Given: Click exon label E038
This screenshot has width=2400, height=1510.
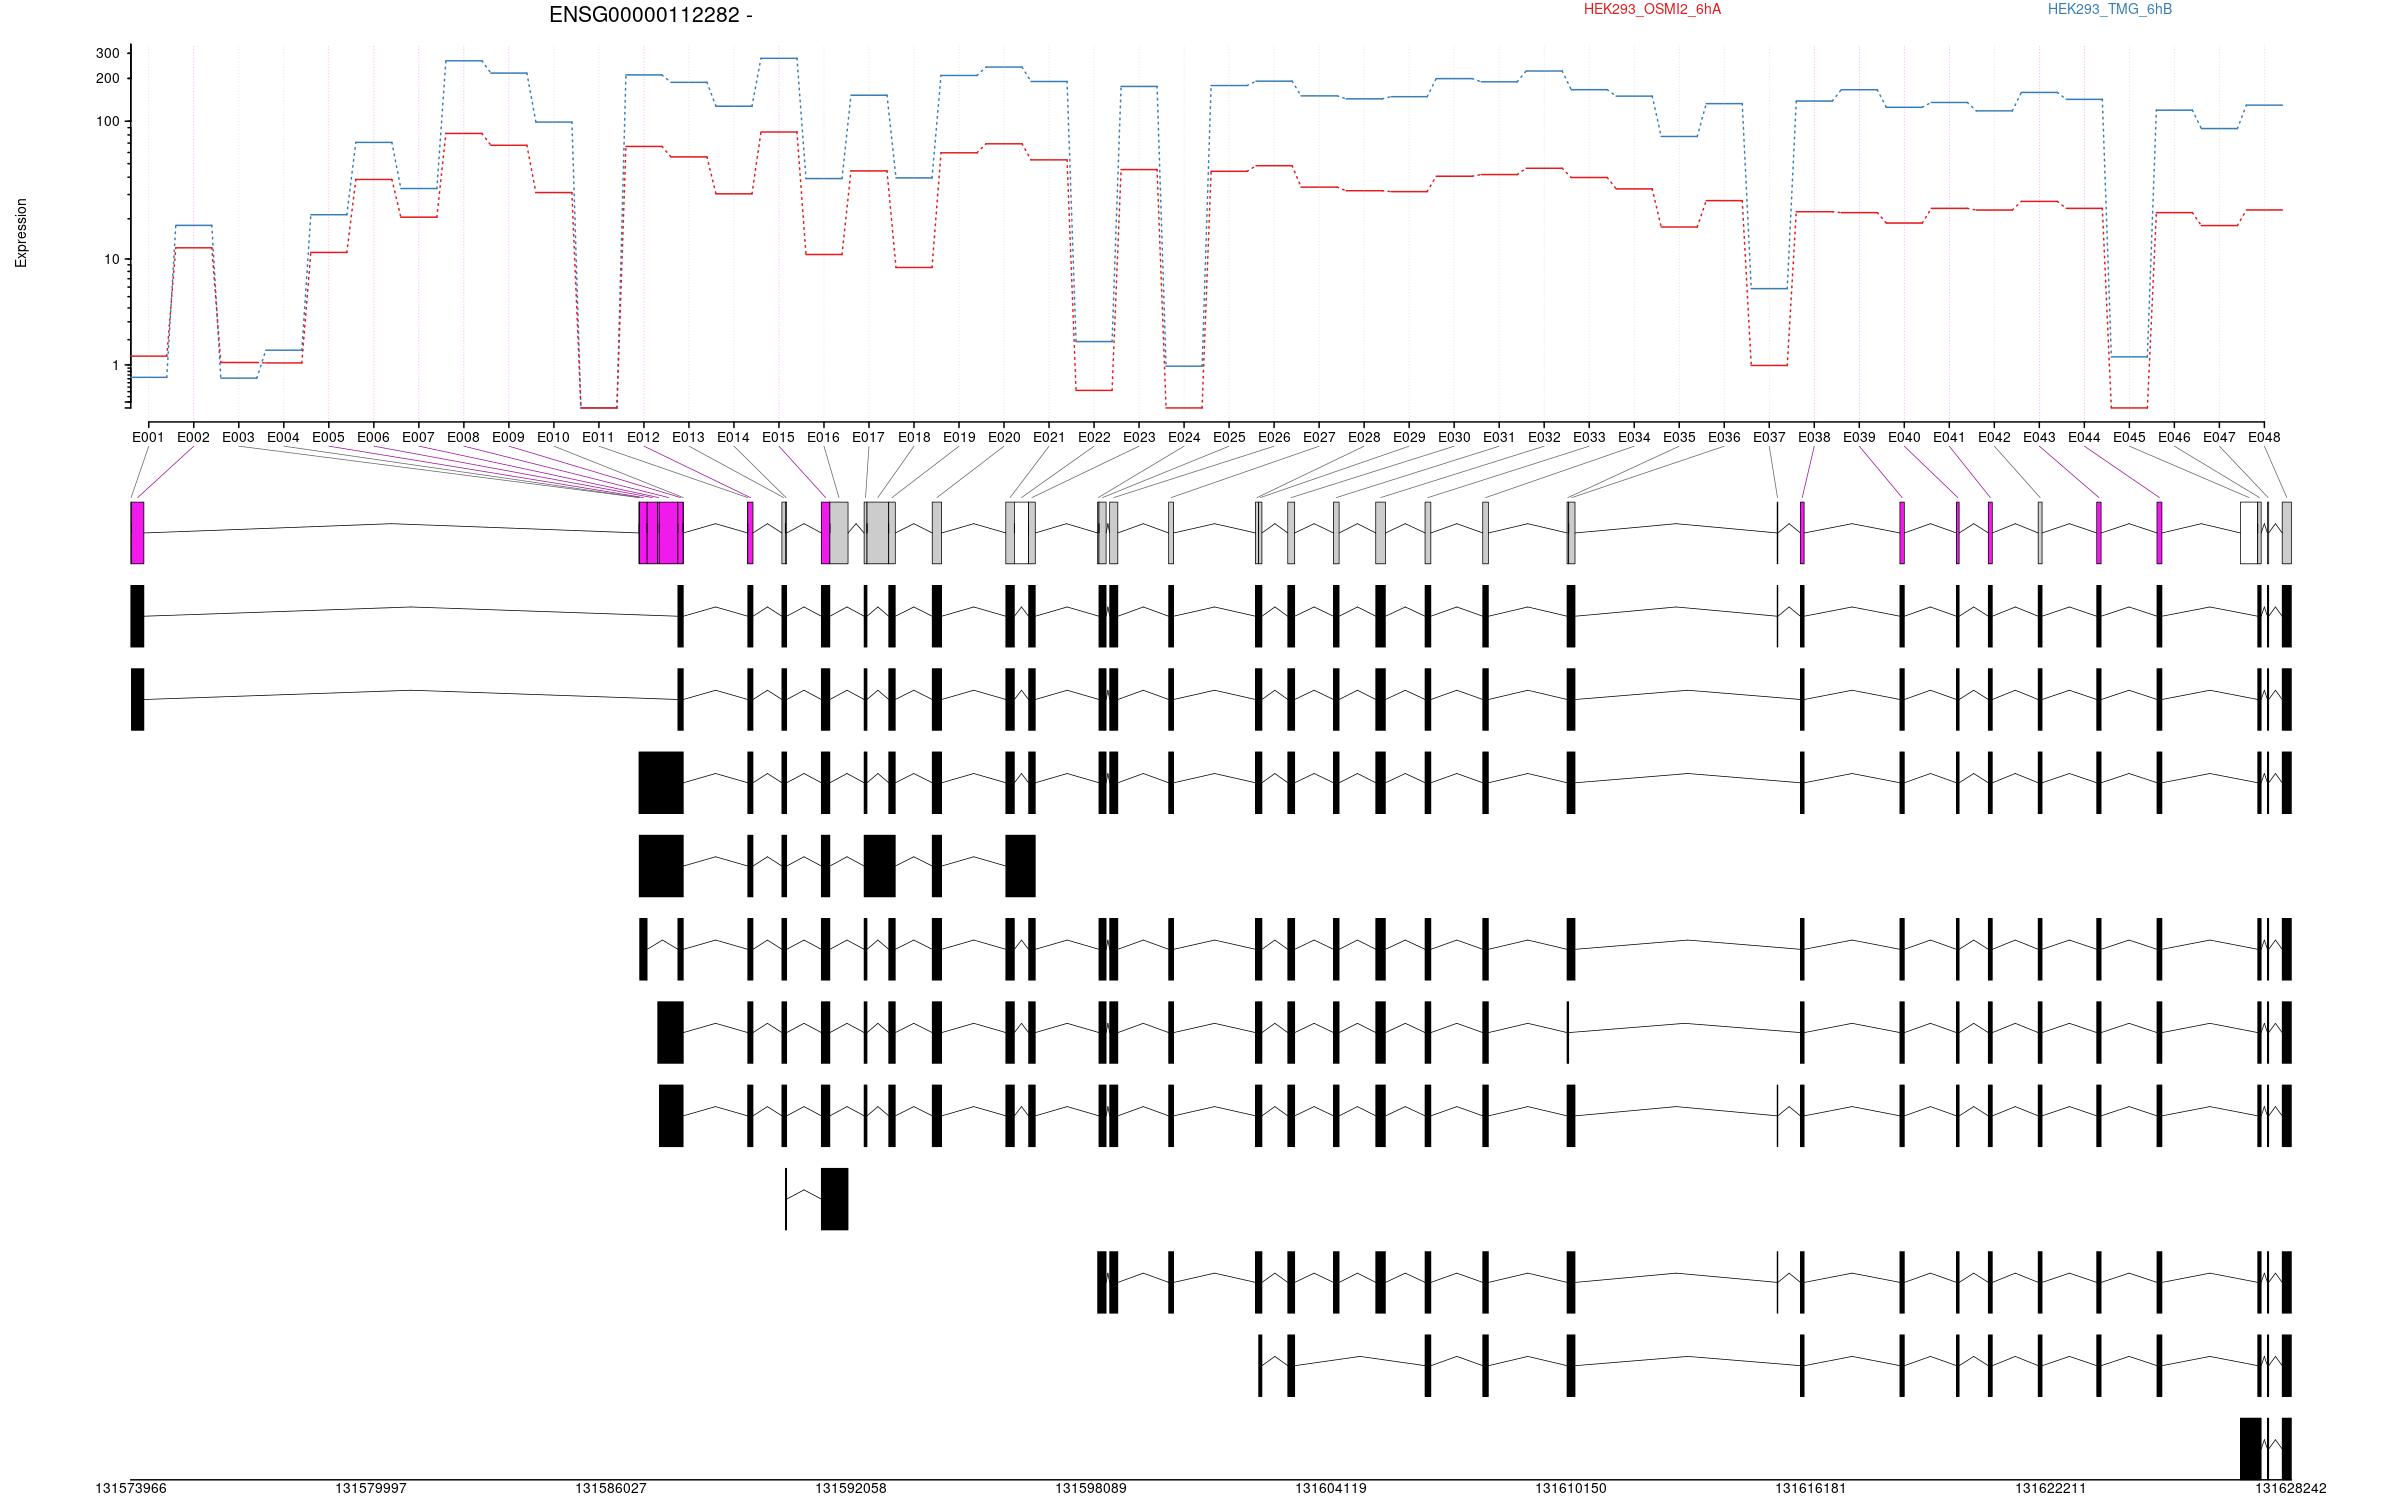Looking at the screenshot, I should (x=1814, y=437).
